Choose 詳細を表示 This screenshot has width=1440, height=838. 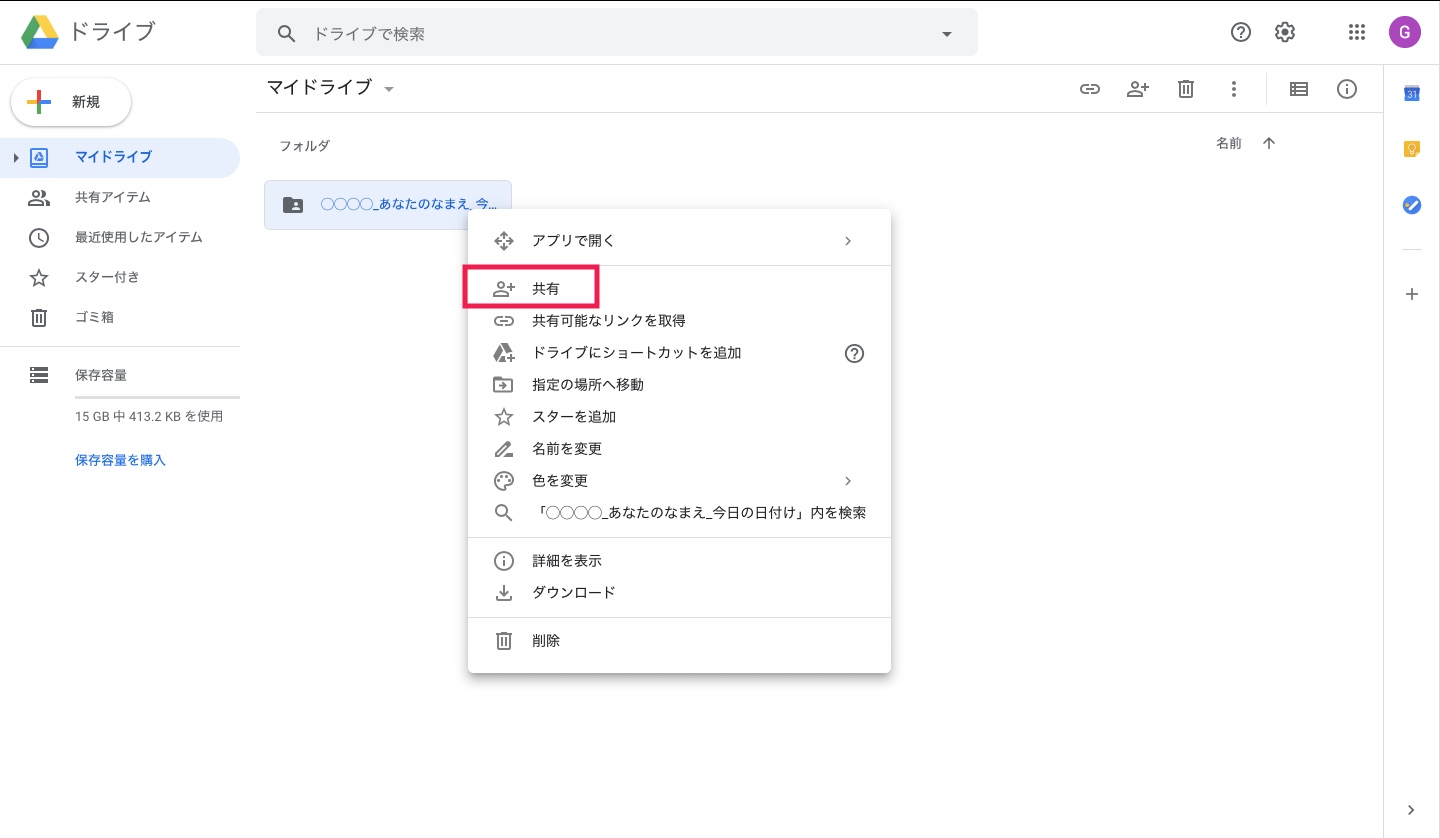(679, 561)
